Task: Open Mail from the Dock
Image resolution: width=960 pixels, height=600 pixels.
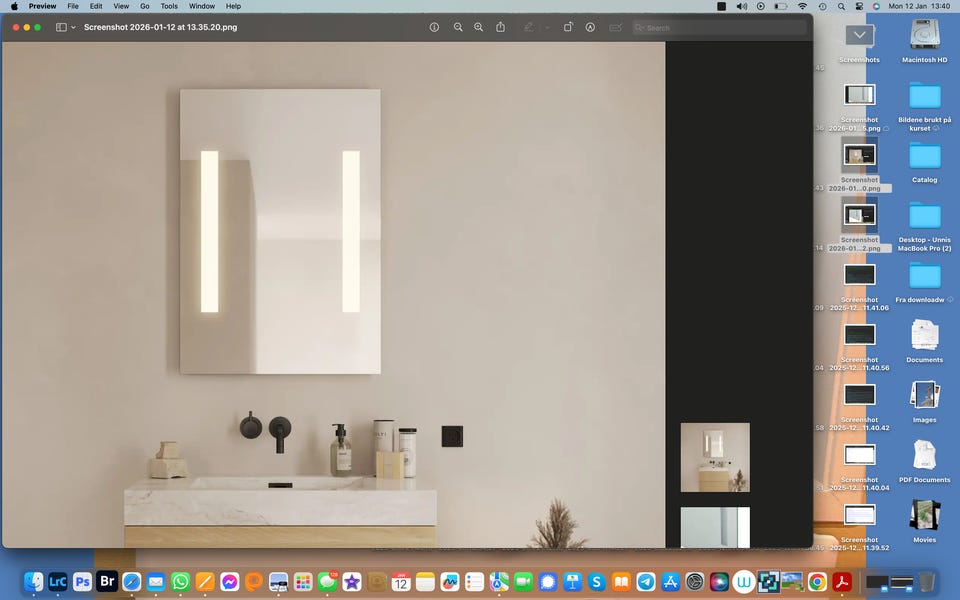Action: [156, 582]
